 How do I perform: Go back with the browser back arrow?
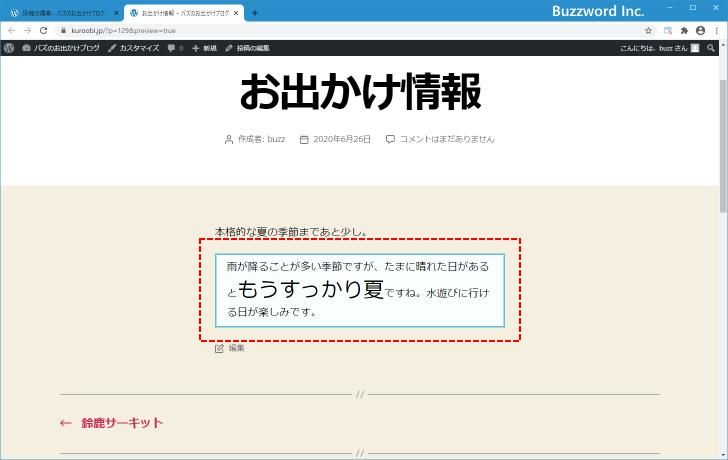point(11,31)
